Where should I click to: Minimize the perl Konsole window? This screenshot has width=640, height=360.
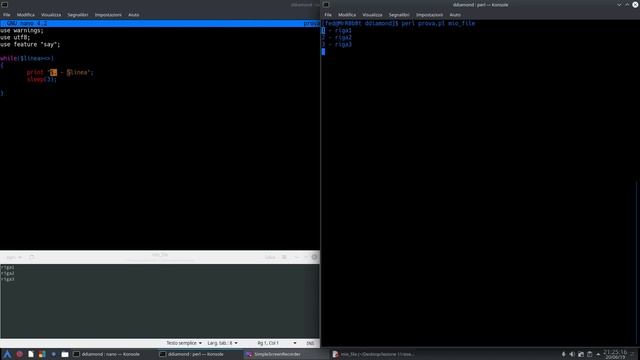click(x=620, y=5)
